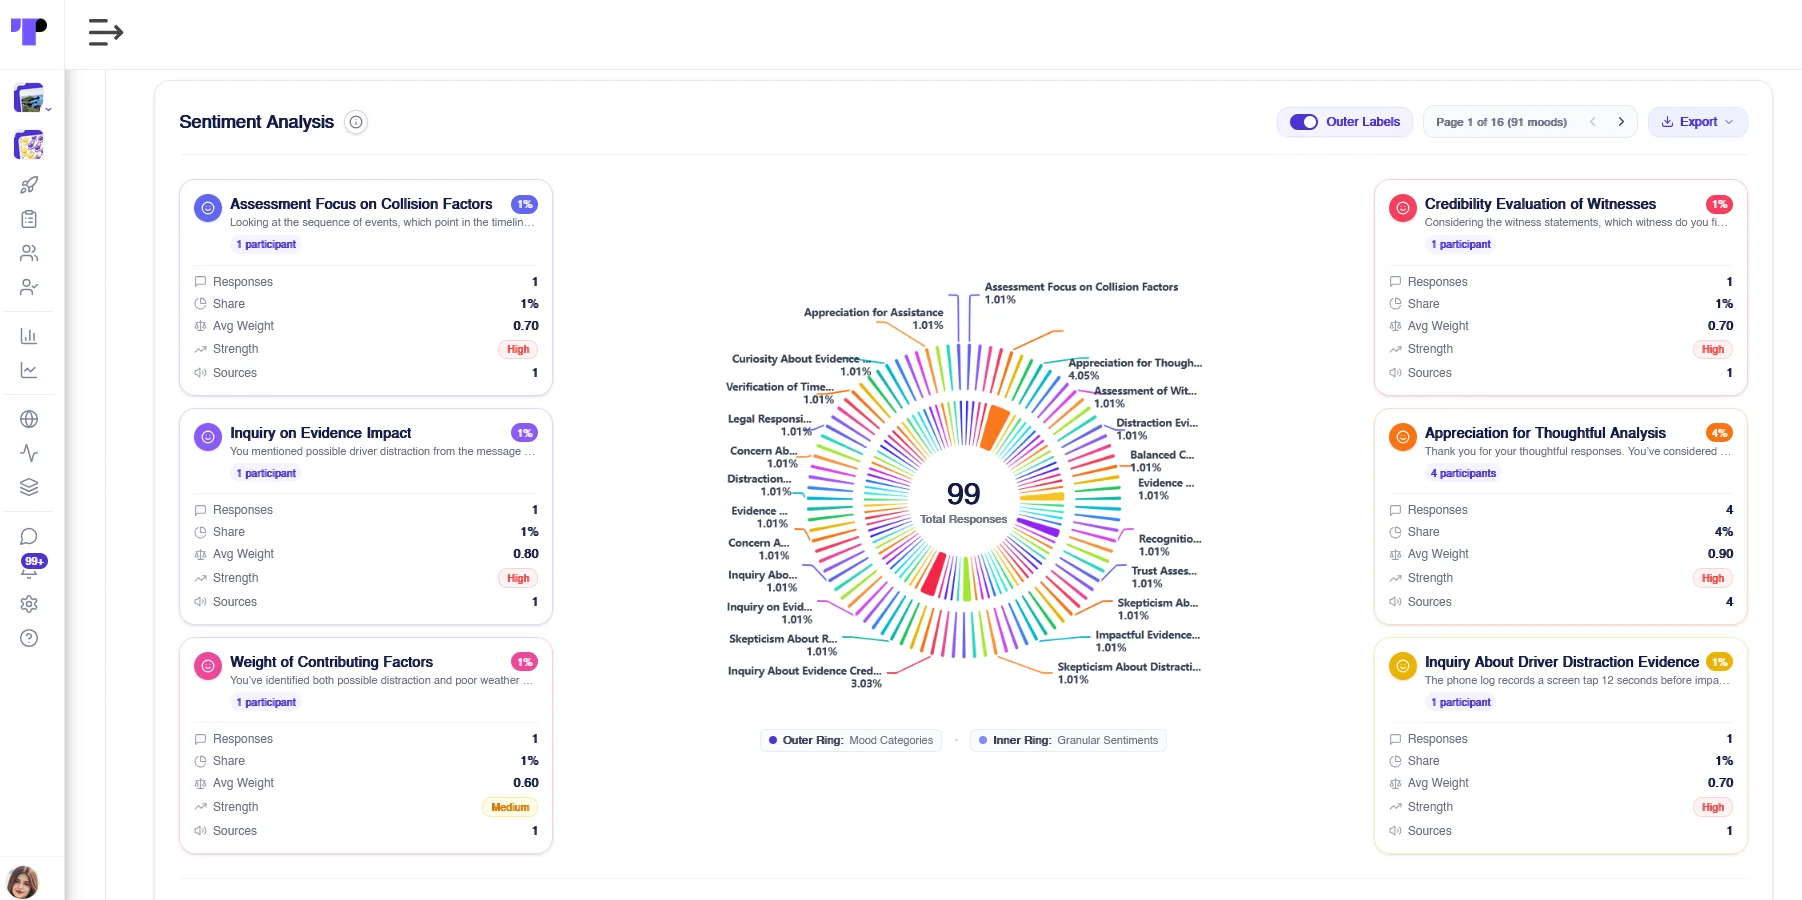Open Credibility Evaluation of Witnesses card title

coord(1540,204)
